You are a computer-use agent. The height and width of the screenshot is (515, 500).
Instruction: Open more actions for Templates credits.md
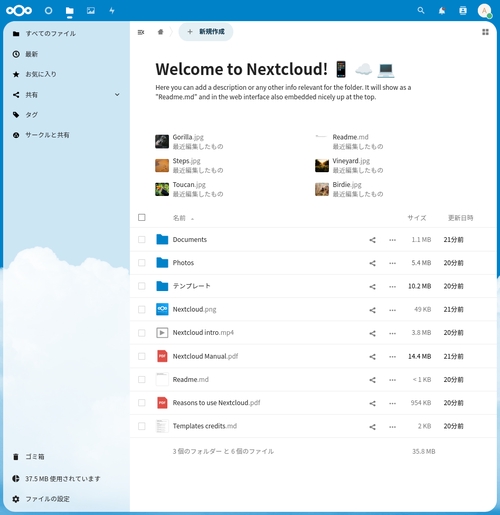click(392, 427)
